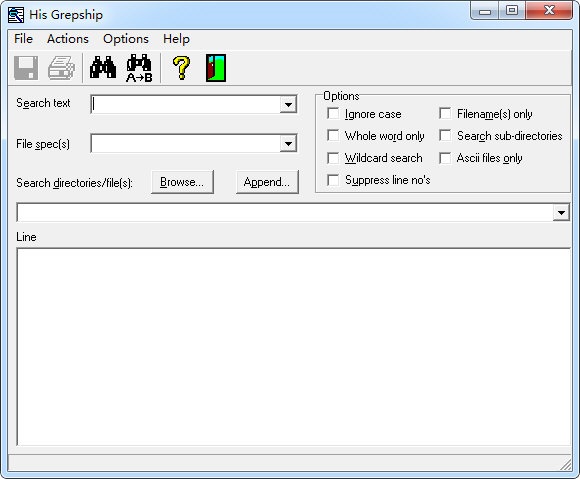This screenshot has width=580, height=479.
Task: Click inside the search directories path field
Action: 285,213
